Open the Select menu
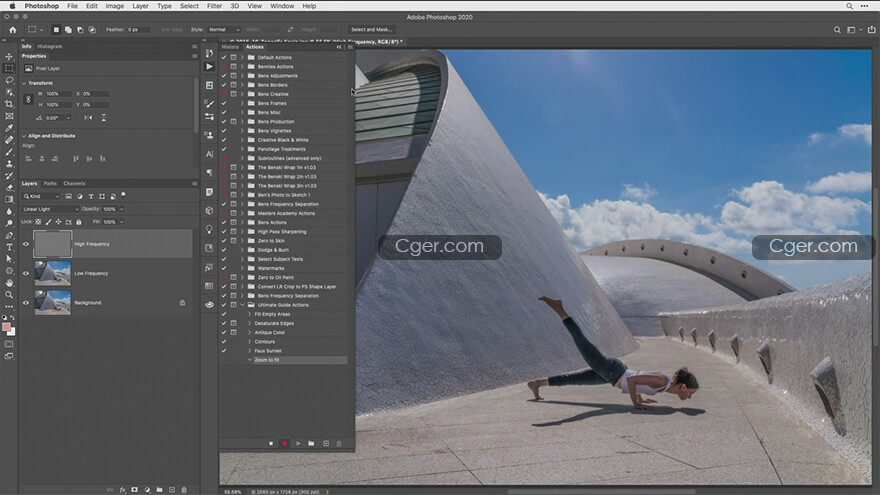 coord(189,6)
